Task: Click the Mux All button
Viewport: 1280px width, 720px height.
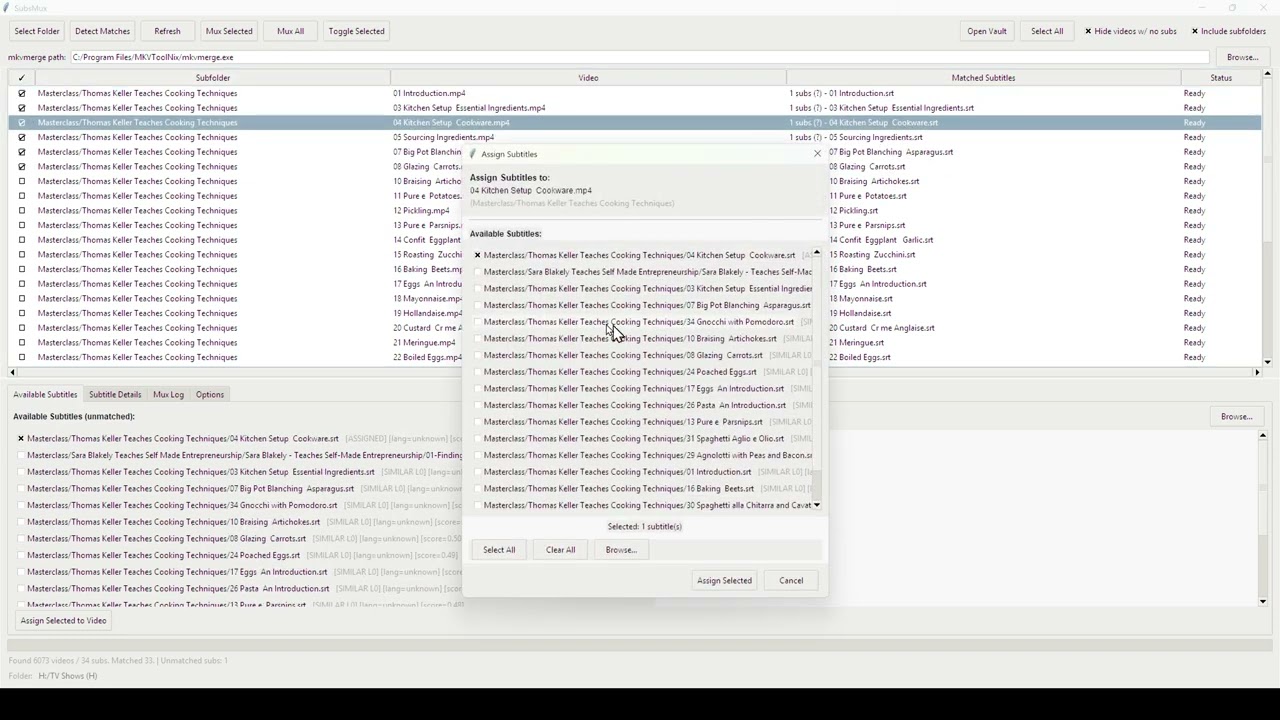Action: point(290,31)
